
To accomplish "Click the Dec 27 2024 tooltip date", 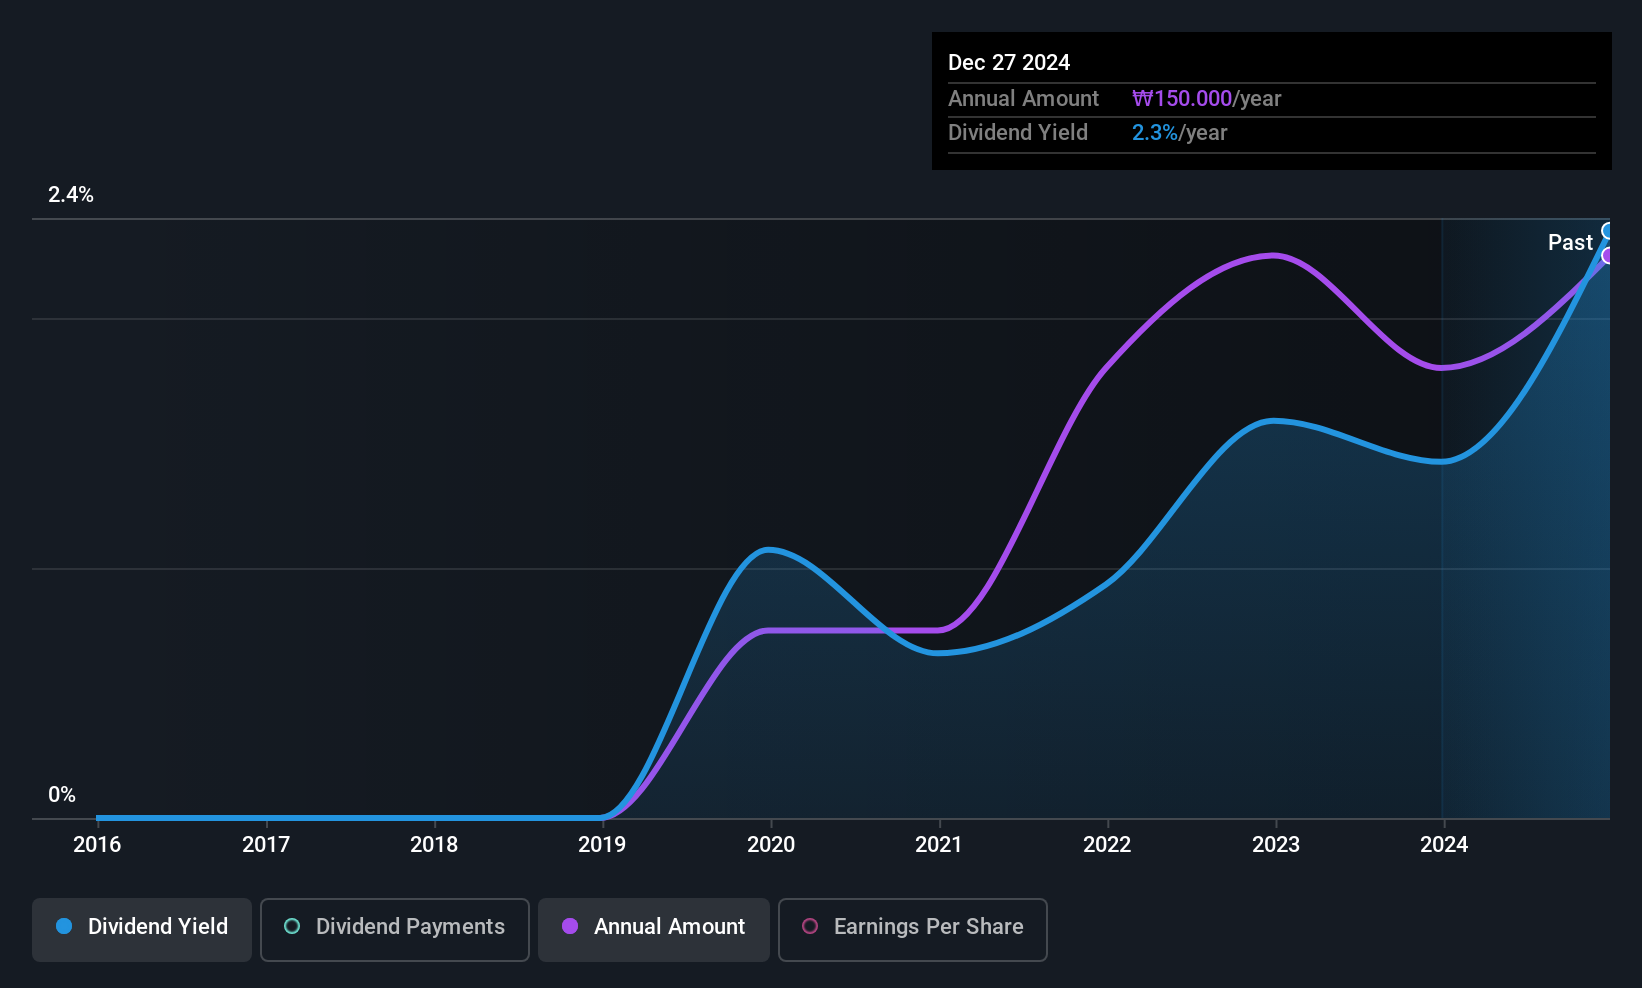I will pos(1009,62).
